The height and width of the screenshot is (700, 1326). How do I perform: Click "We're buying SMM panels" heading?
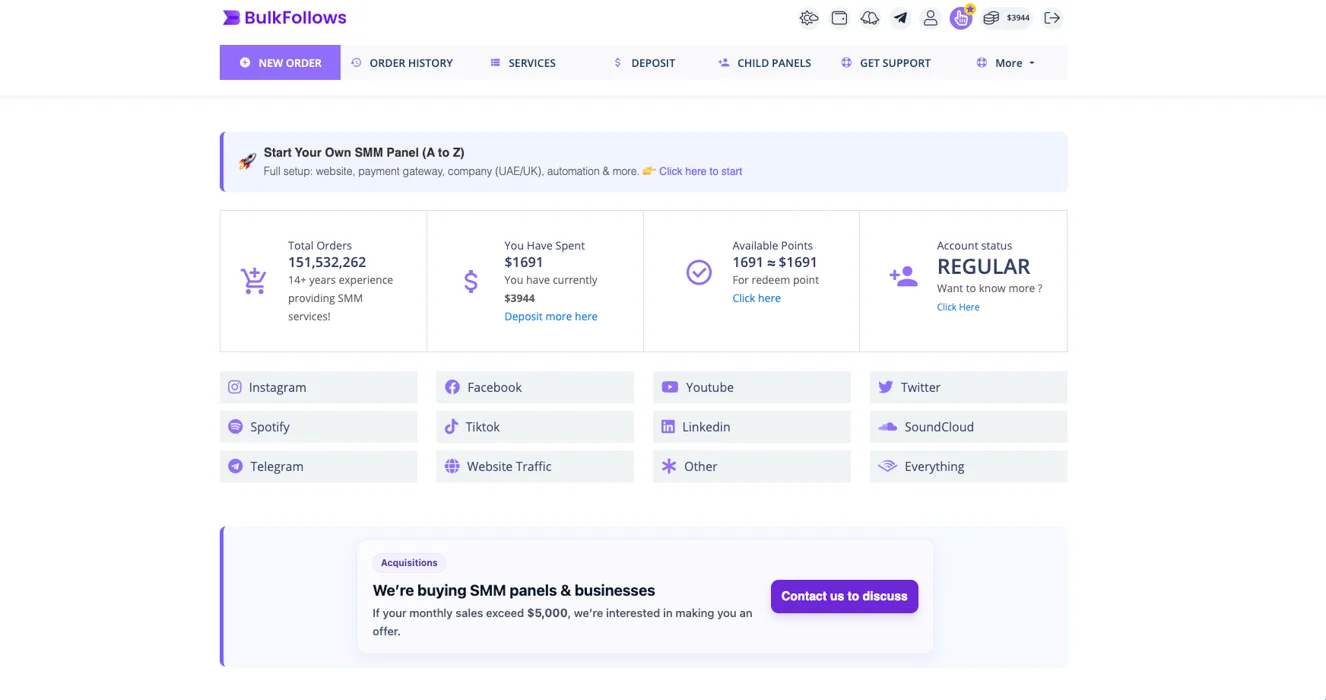point(514,590)
